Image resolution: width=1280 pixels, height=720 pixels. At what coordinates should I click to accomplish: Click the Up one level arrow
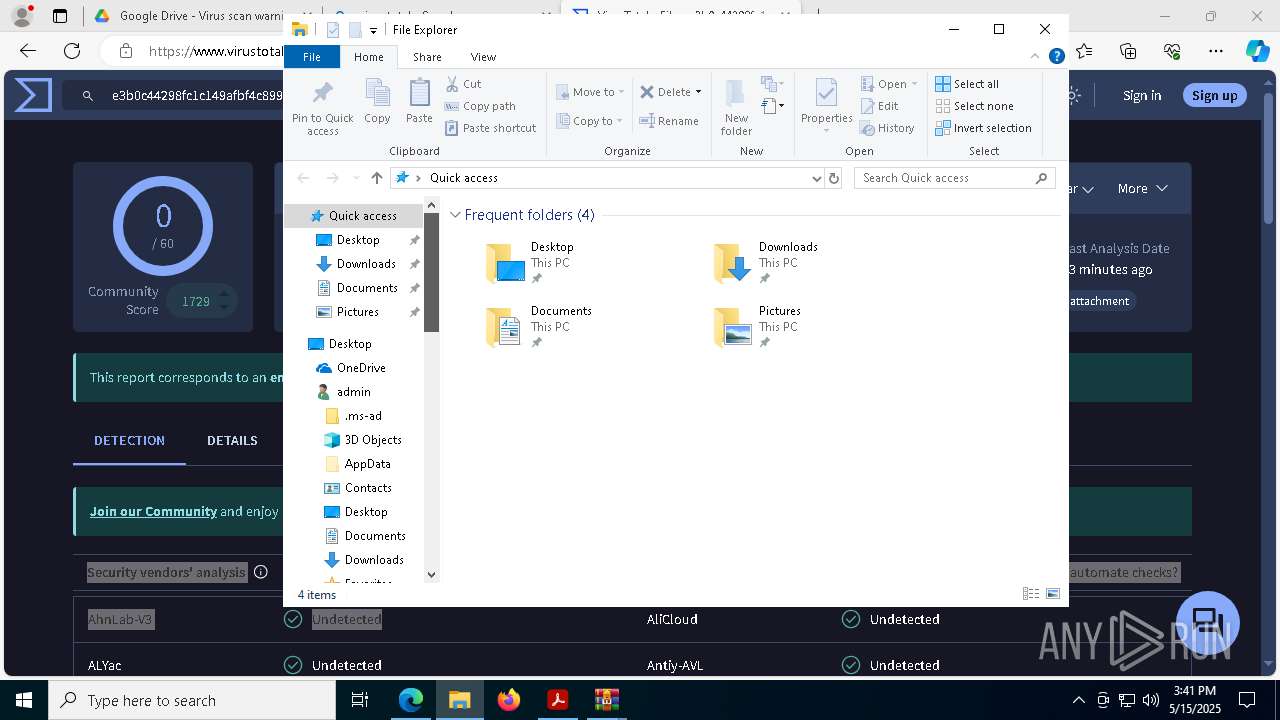point(377,178)
